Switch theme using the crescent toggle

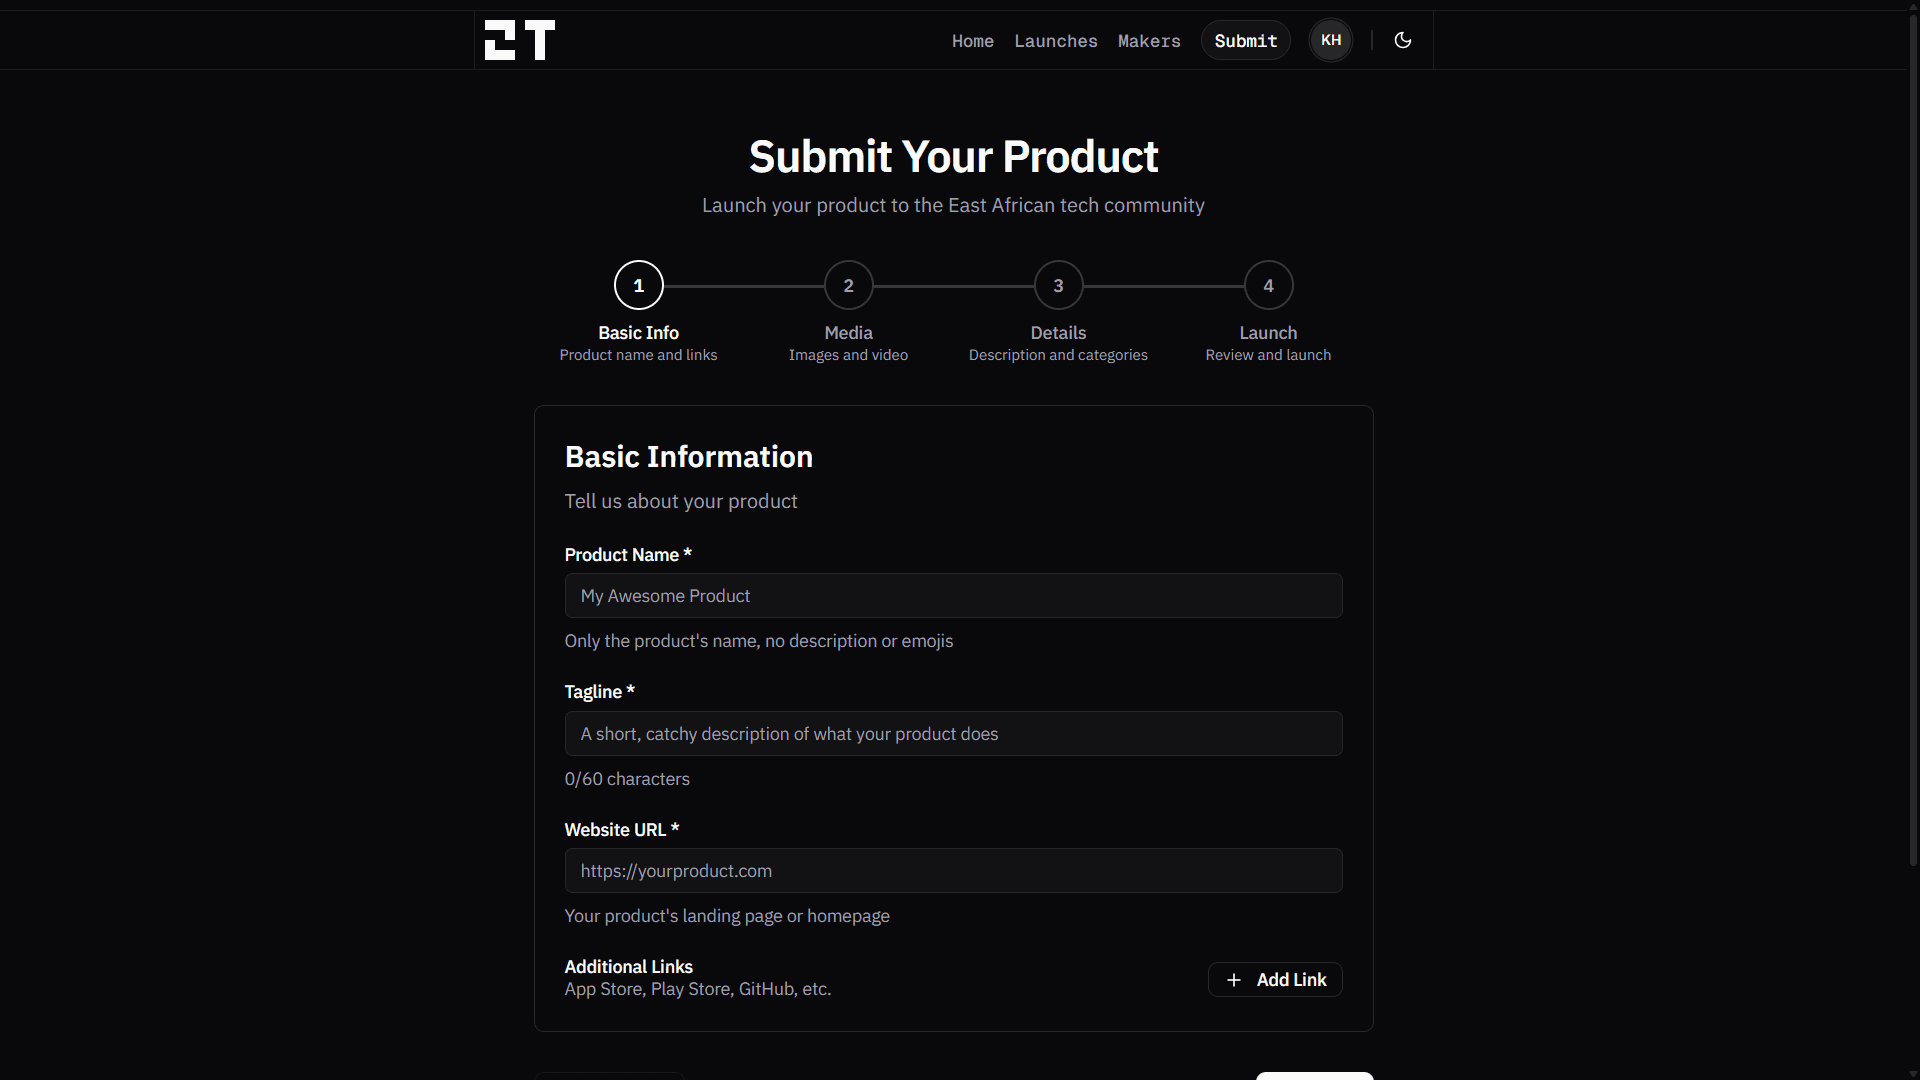pyautogui.click(x=1402, y=40)
